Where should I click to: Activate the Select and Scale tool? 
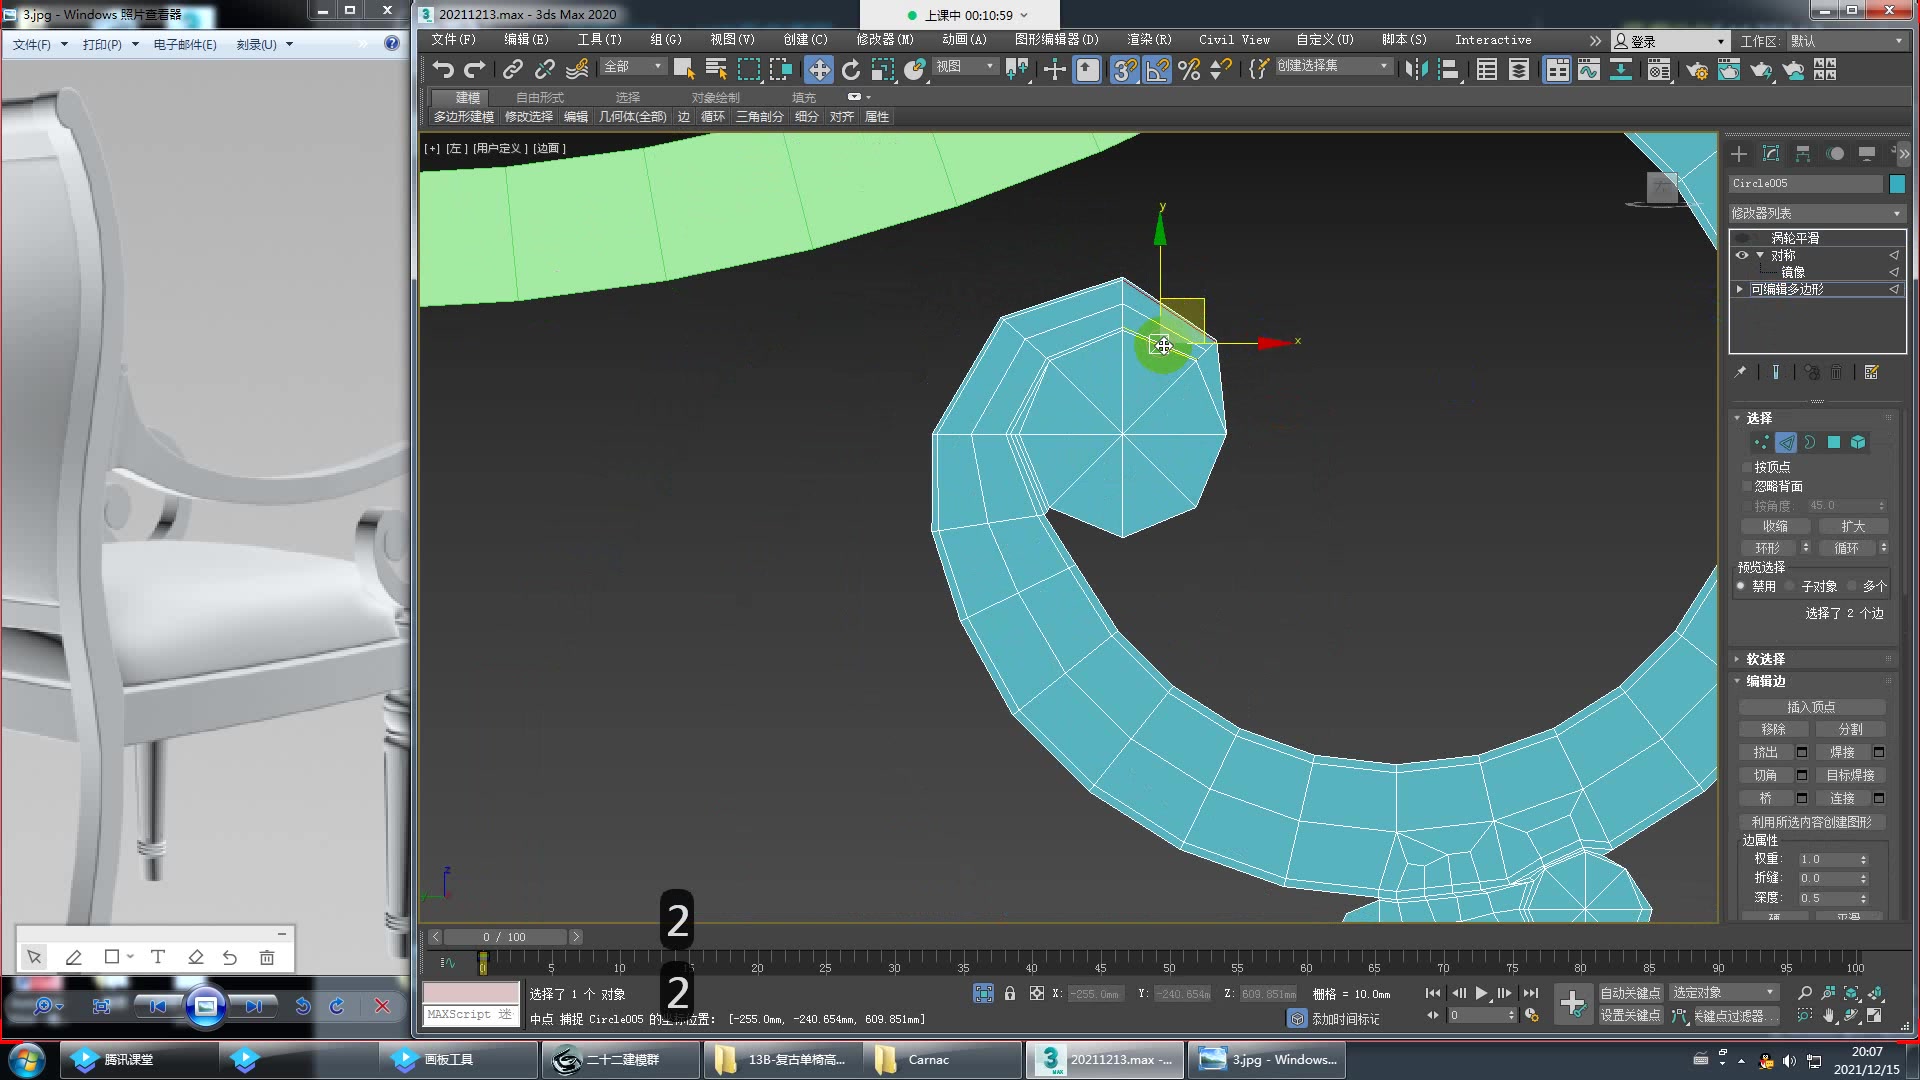[x=883, y=69]
